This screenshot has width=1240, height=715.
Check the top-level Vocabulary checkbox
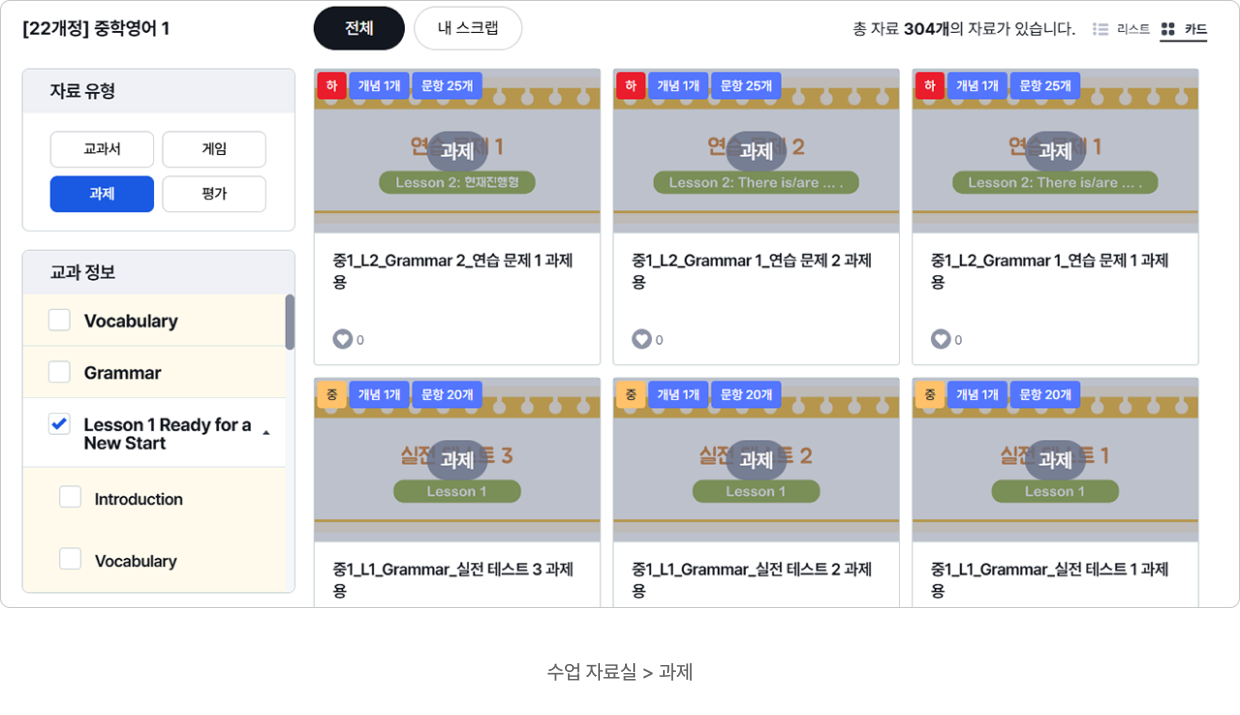[59, 320]
